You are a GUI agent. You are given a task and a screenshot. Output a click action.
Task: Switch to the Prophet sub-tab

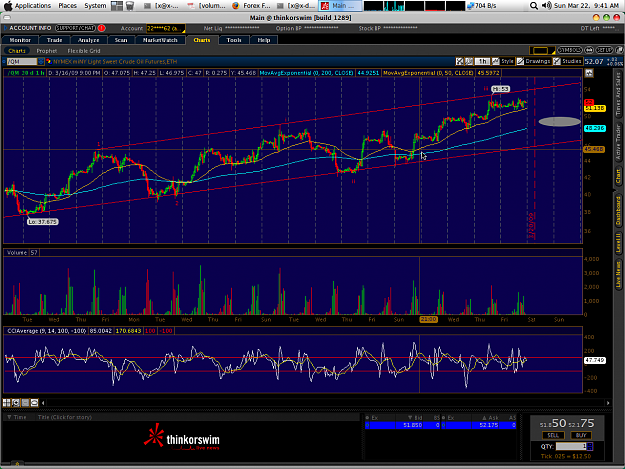pos(47,51)
